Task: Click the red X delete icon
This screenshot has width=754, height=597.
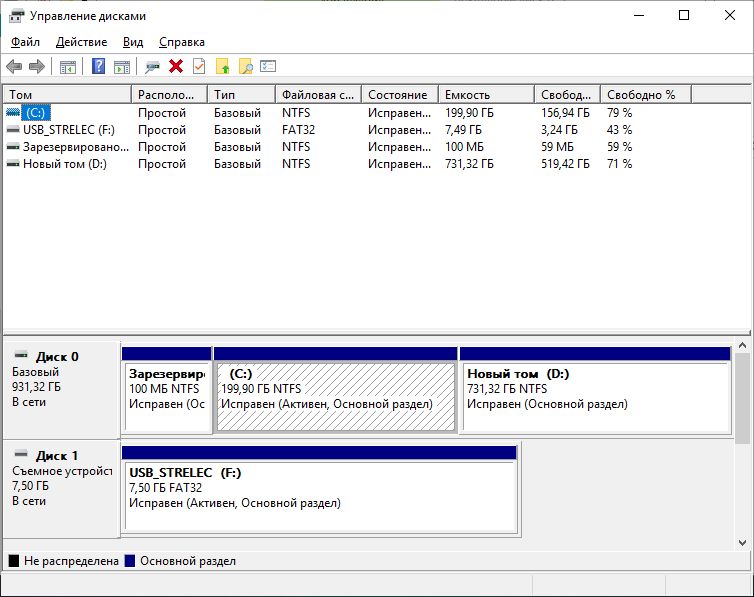Action: click(x=176, y=67)
